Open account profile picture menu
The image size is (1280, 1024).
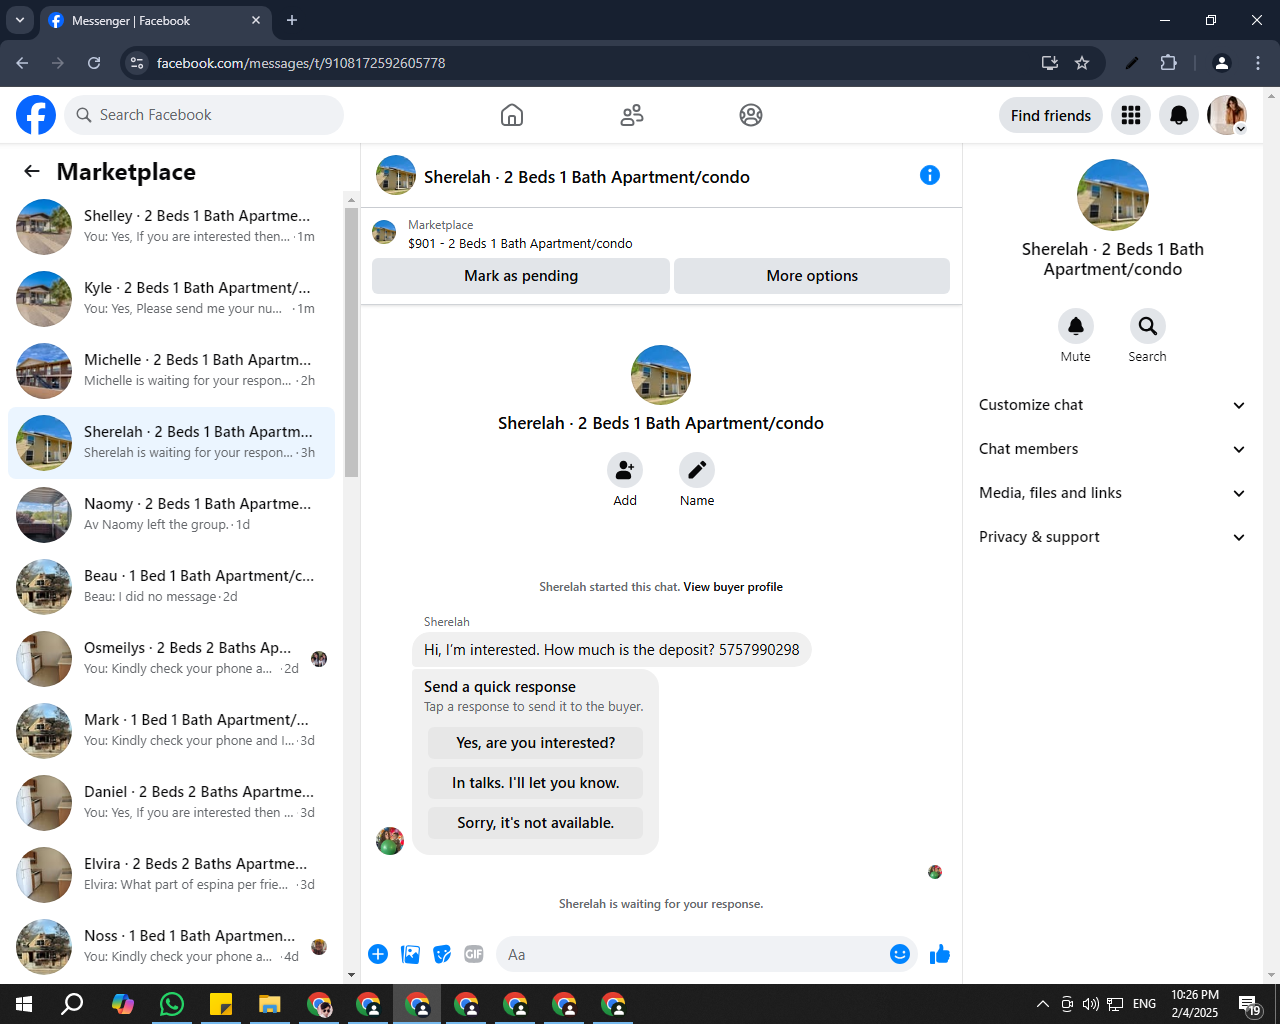pos(1227,115)
